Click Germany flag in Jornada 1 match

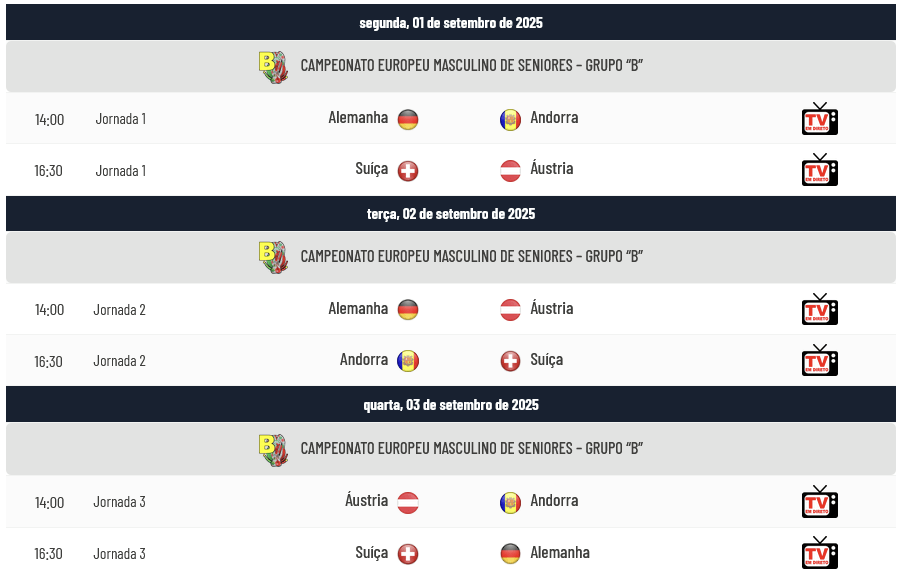coord(408,120)
